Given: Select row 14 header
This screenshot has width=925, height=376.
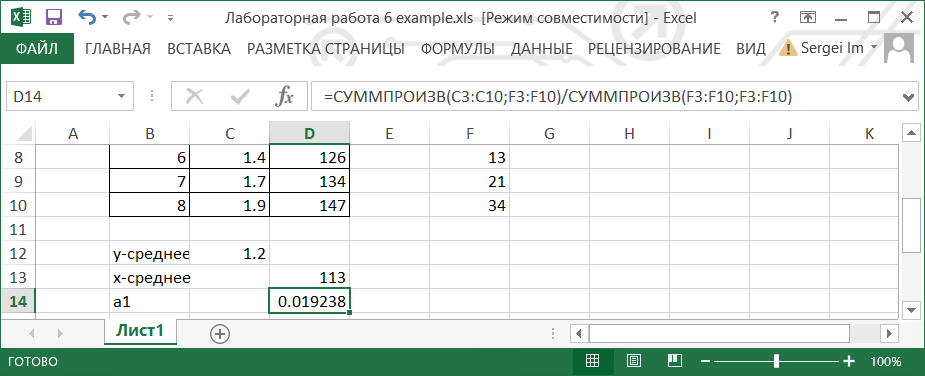Looking at the screenshot, I should click(x=18, y=301).
